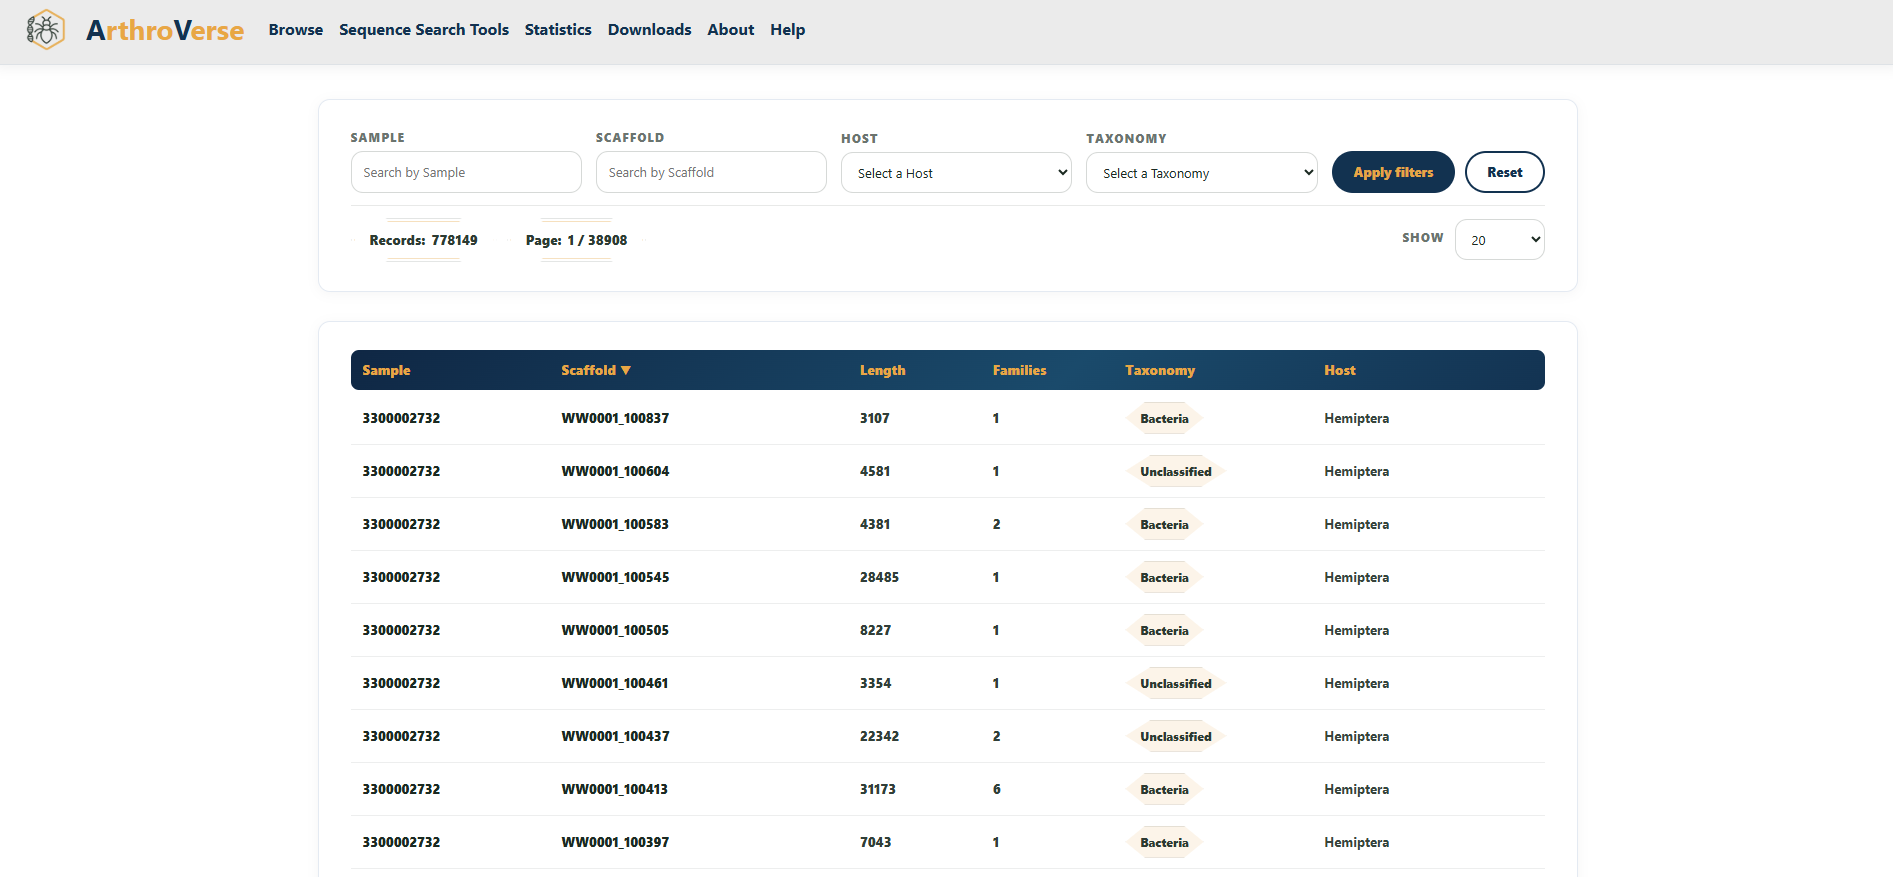
Task: Click the Page: 1 / 38908 indicator
Action: tap(577, 240)
